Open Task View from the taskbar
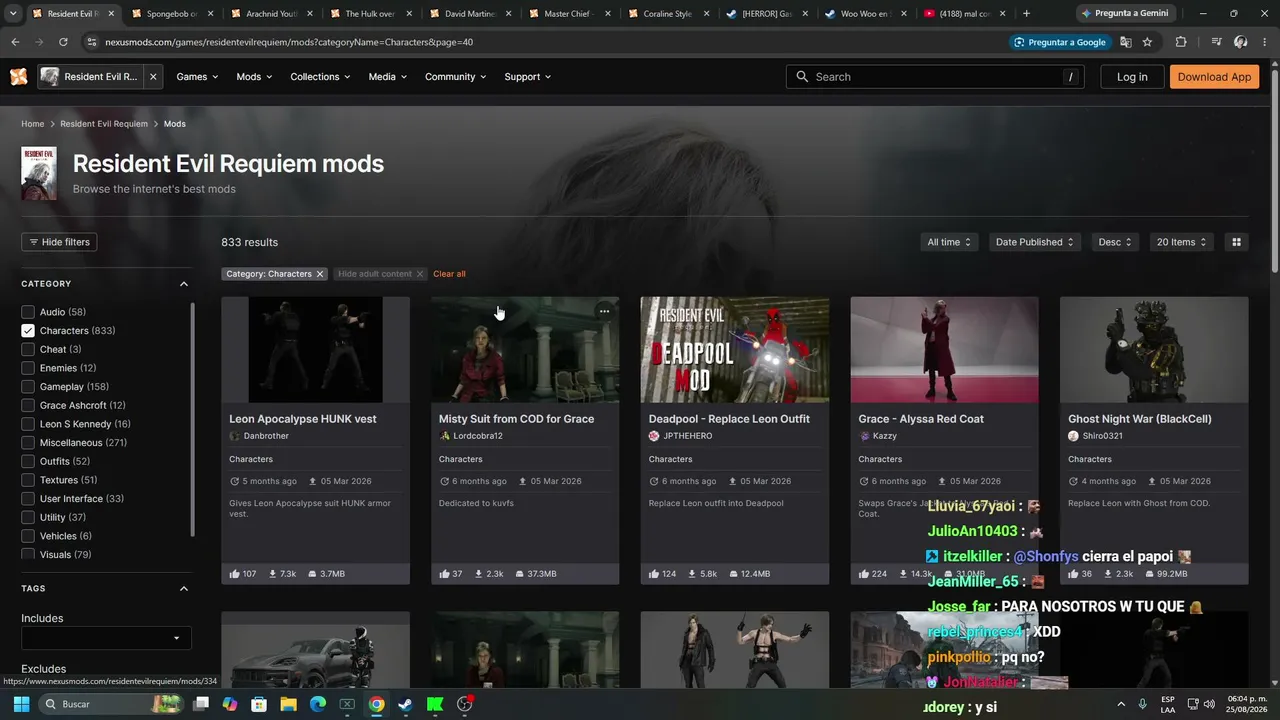This screenshot has width=1280, height=720. (201, 704)
